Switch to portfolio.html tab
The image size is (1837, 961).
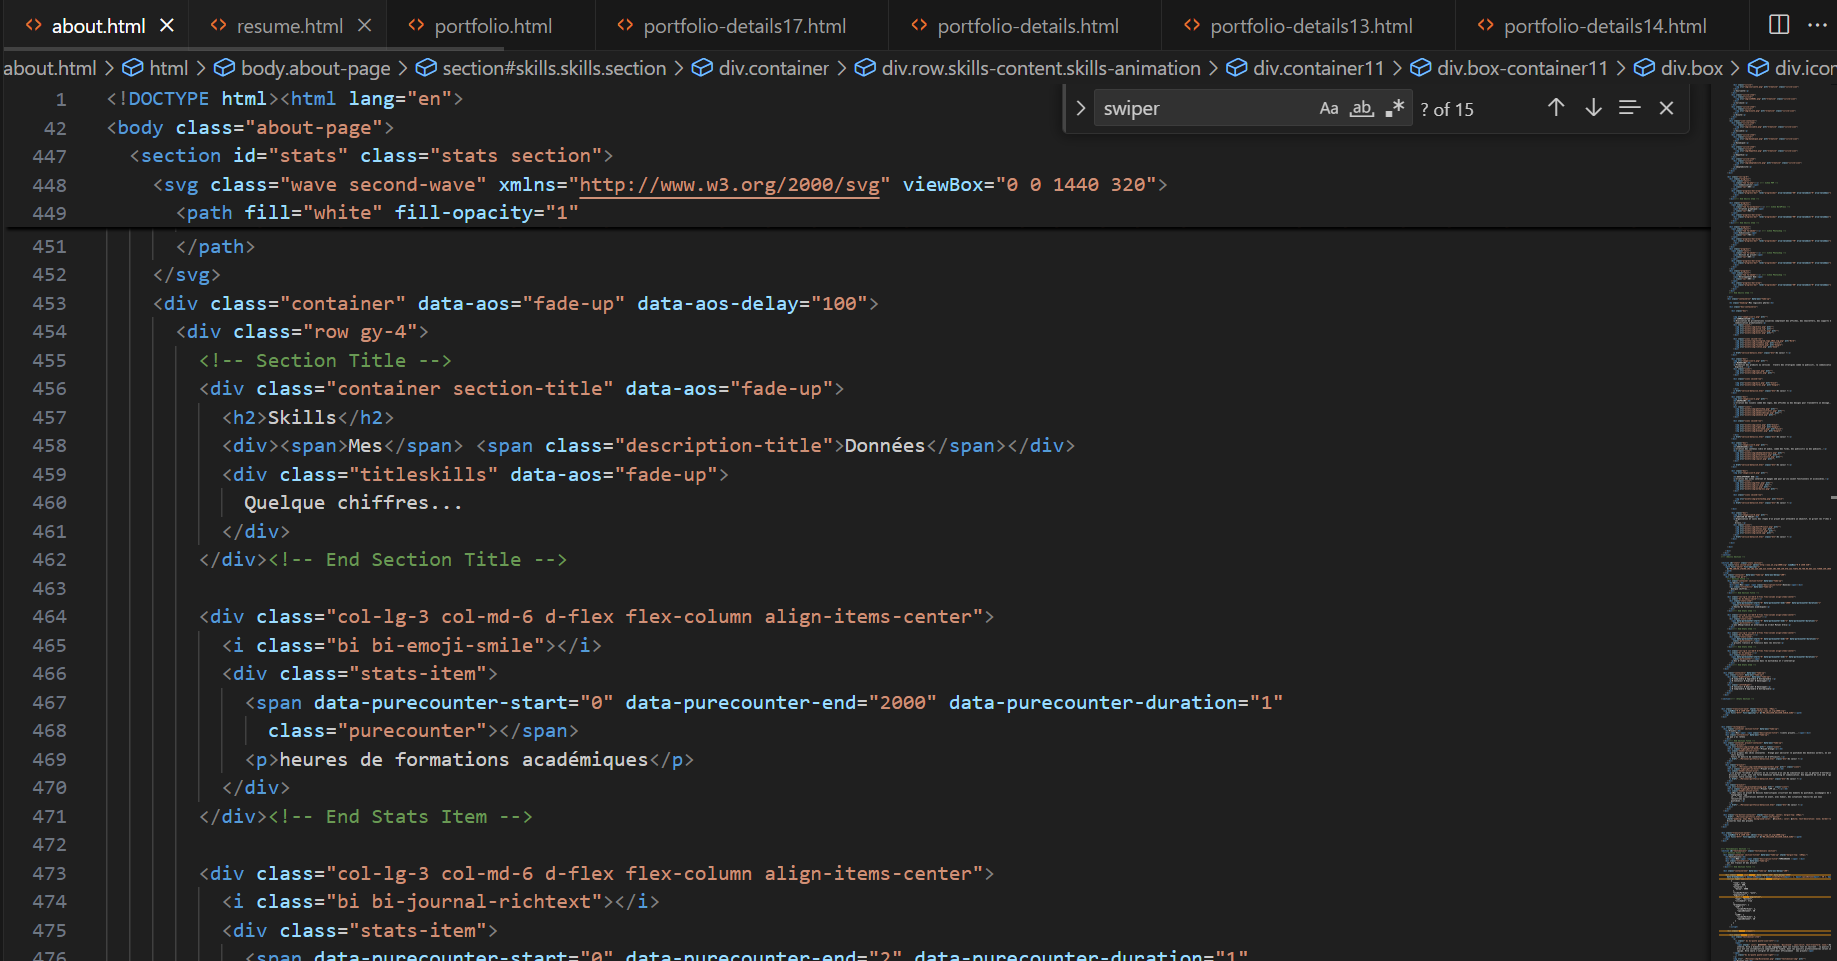(492, 26)
